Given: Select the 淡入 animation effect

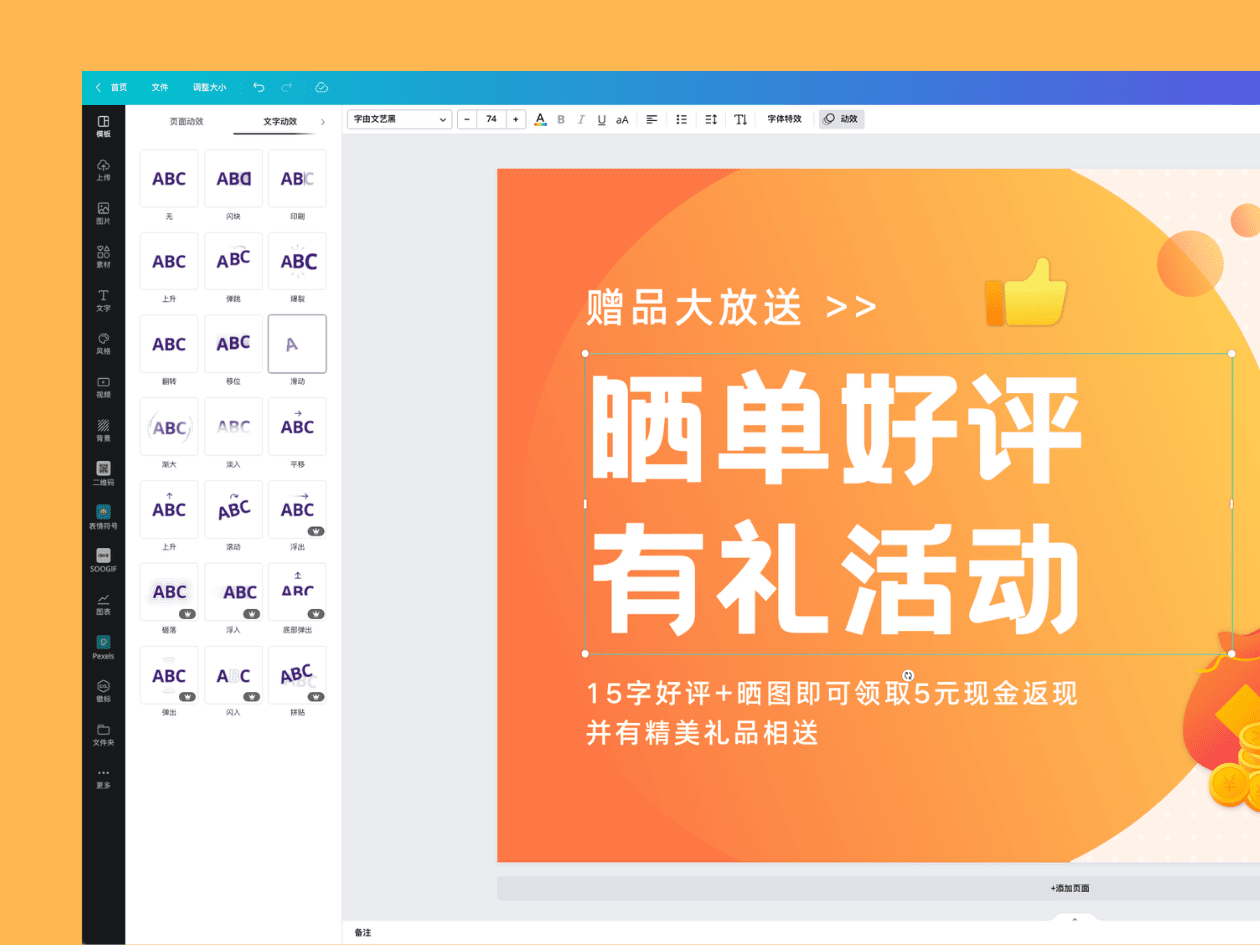Looking at the screenshot, I should tap(233, 427).
